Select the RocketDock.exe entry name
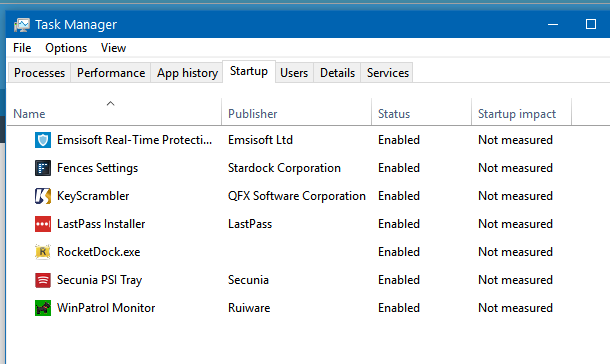Viewport: 610px width, 364px height. (x=98, y=252)
